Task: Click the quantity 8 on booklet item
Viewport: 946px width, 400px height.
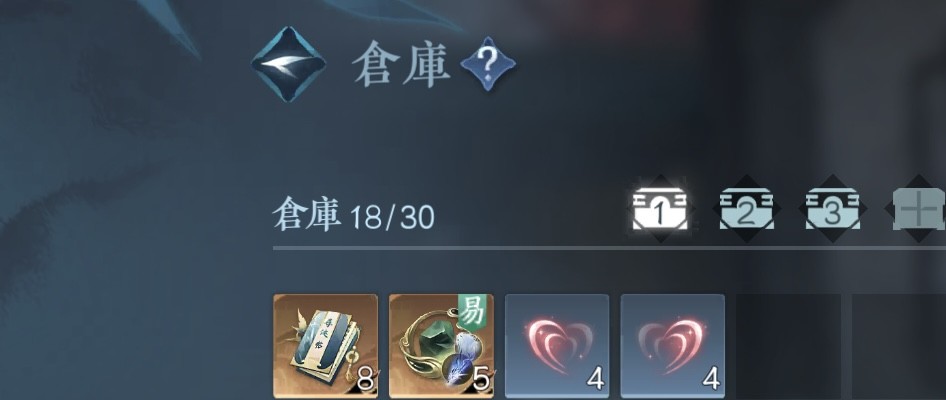Action: [364, 381]
